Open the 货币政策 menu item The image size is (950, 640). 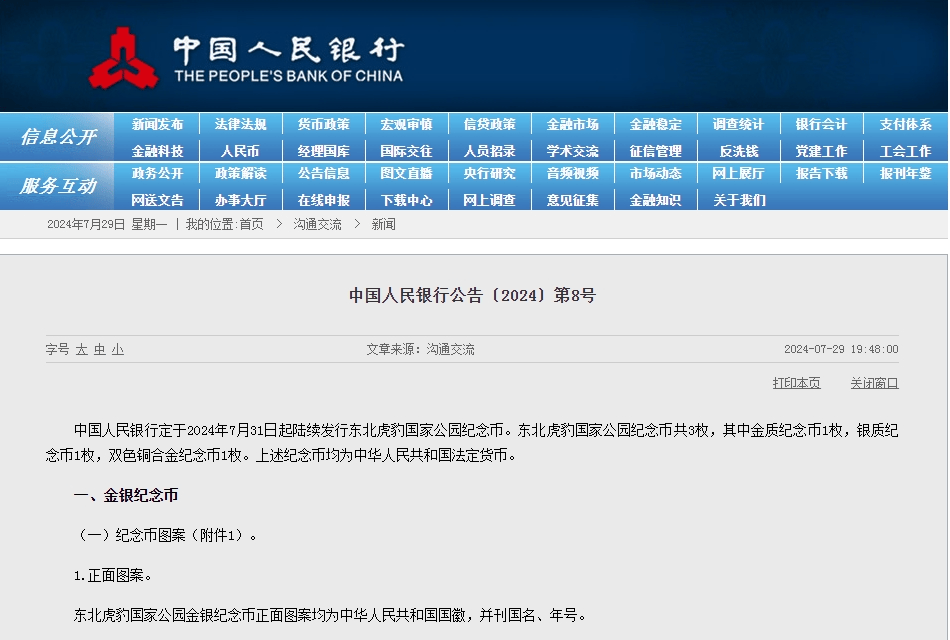point(324,124)
